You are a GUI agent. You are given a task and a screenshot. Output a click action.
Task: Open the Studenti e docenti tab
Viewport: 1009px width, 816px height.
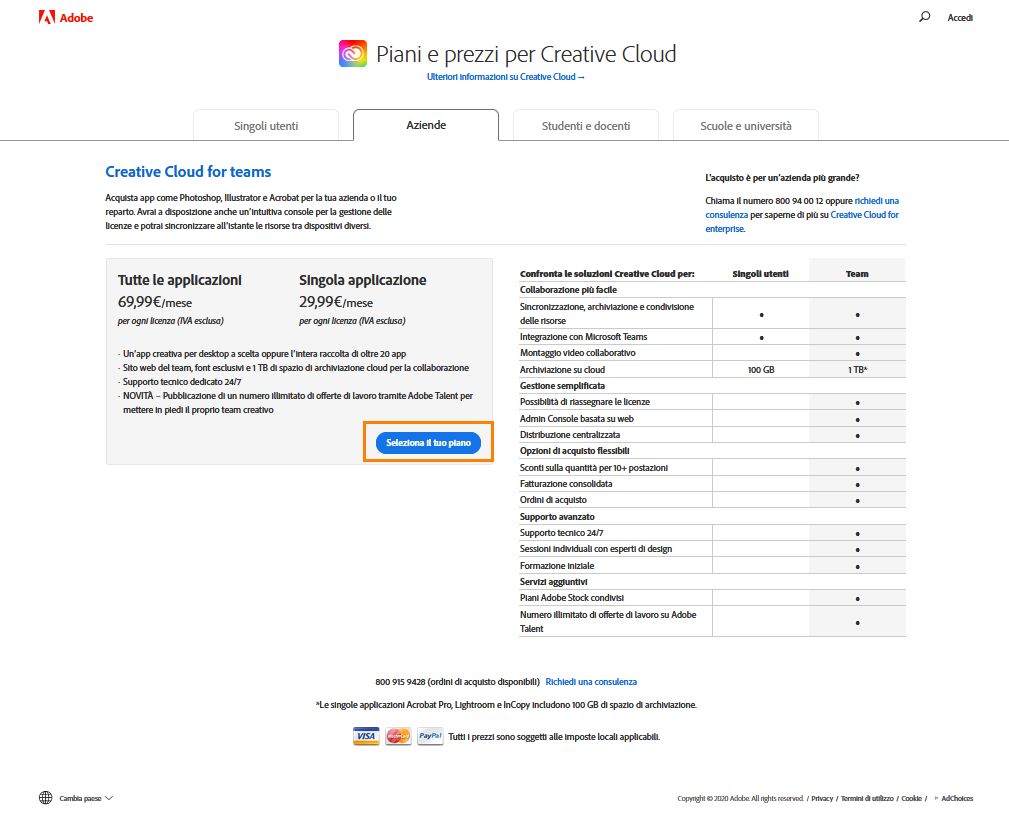586,125
